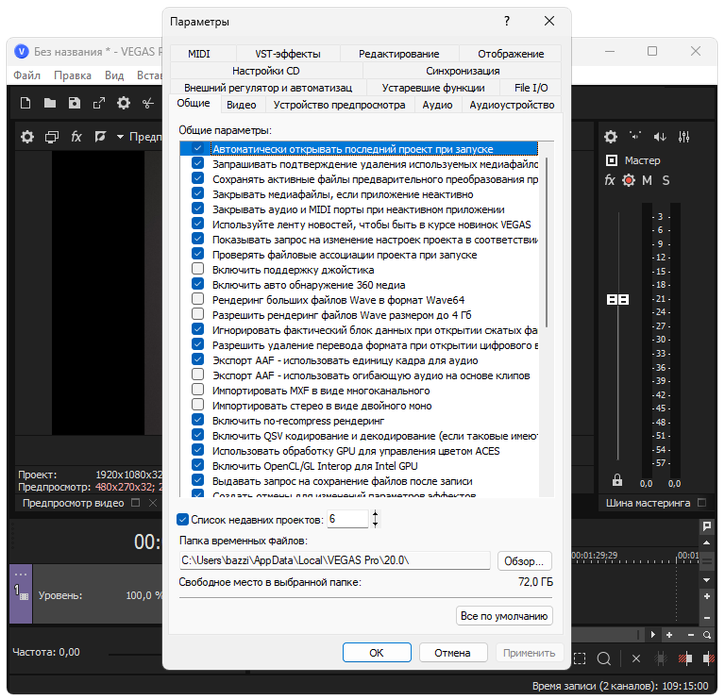Open the Редактирование tab
This screenshot has height=700, width=725.
398,54
